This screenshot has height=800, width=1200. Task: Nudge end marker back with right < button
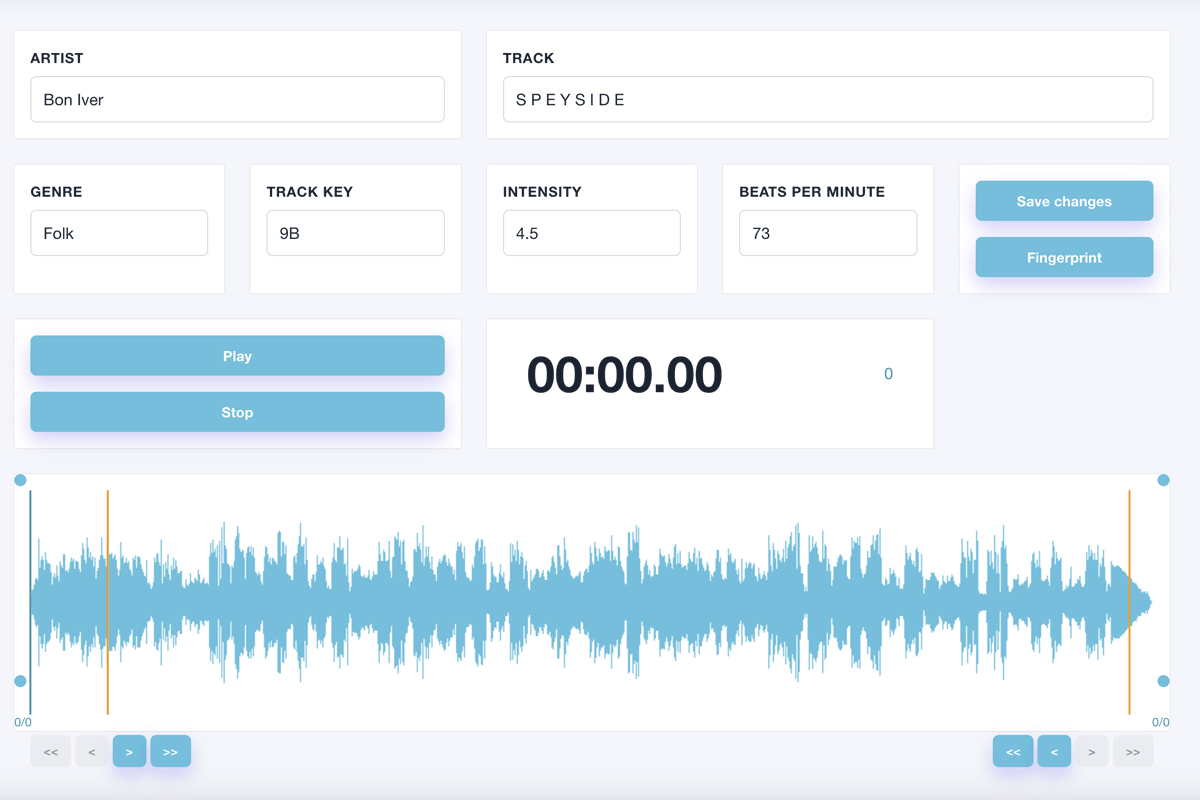1054,751
